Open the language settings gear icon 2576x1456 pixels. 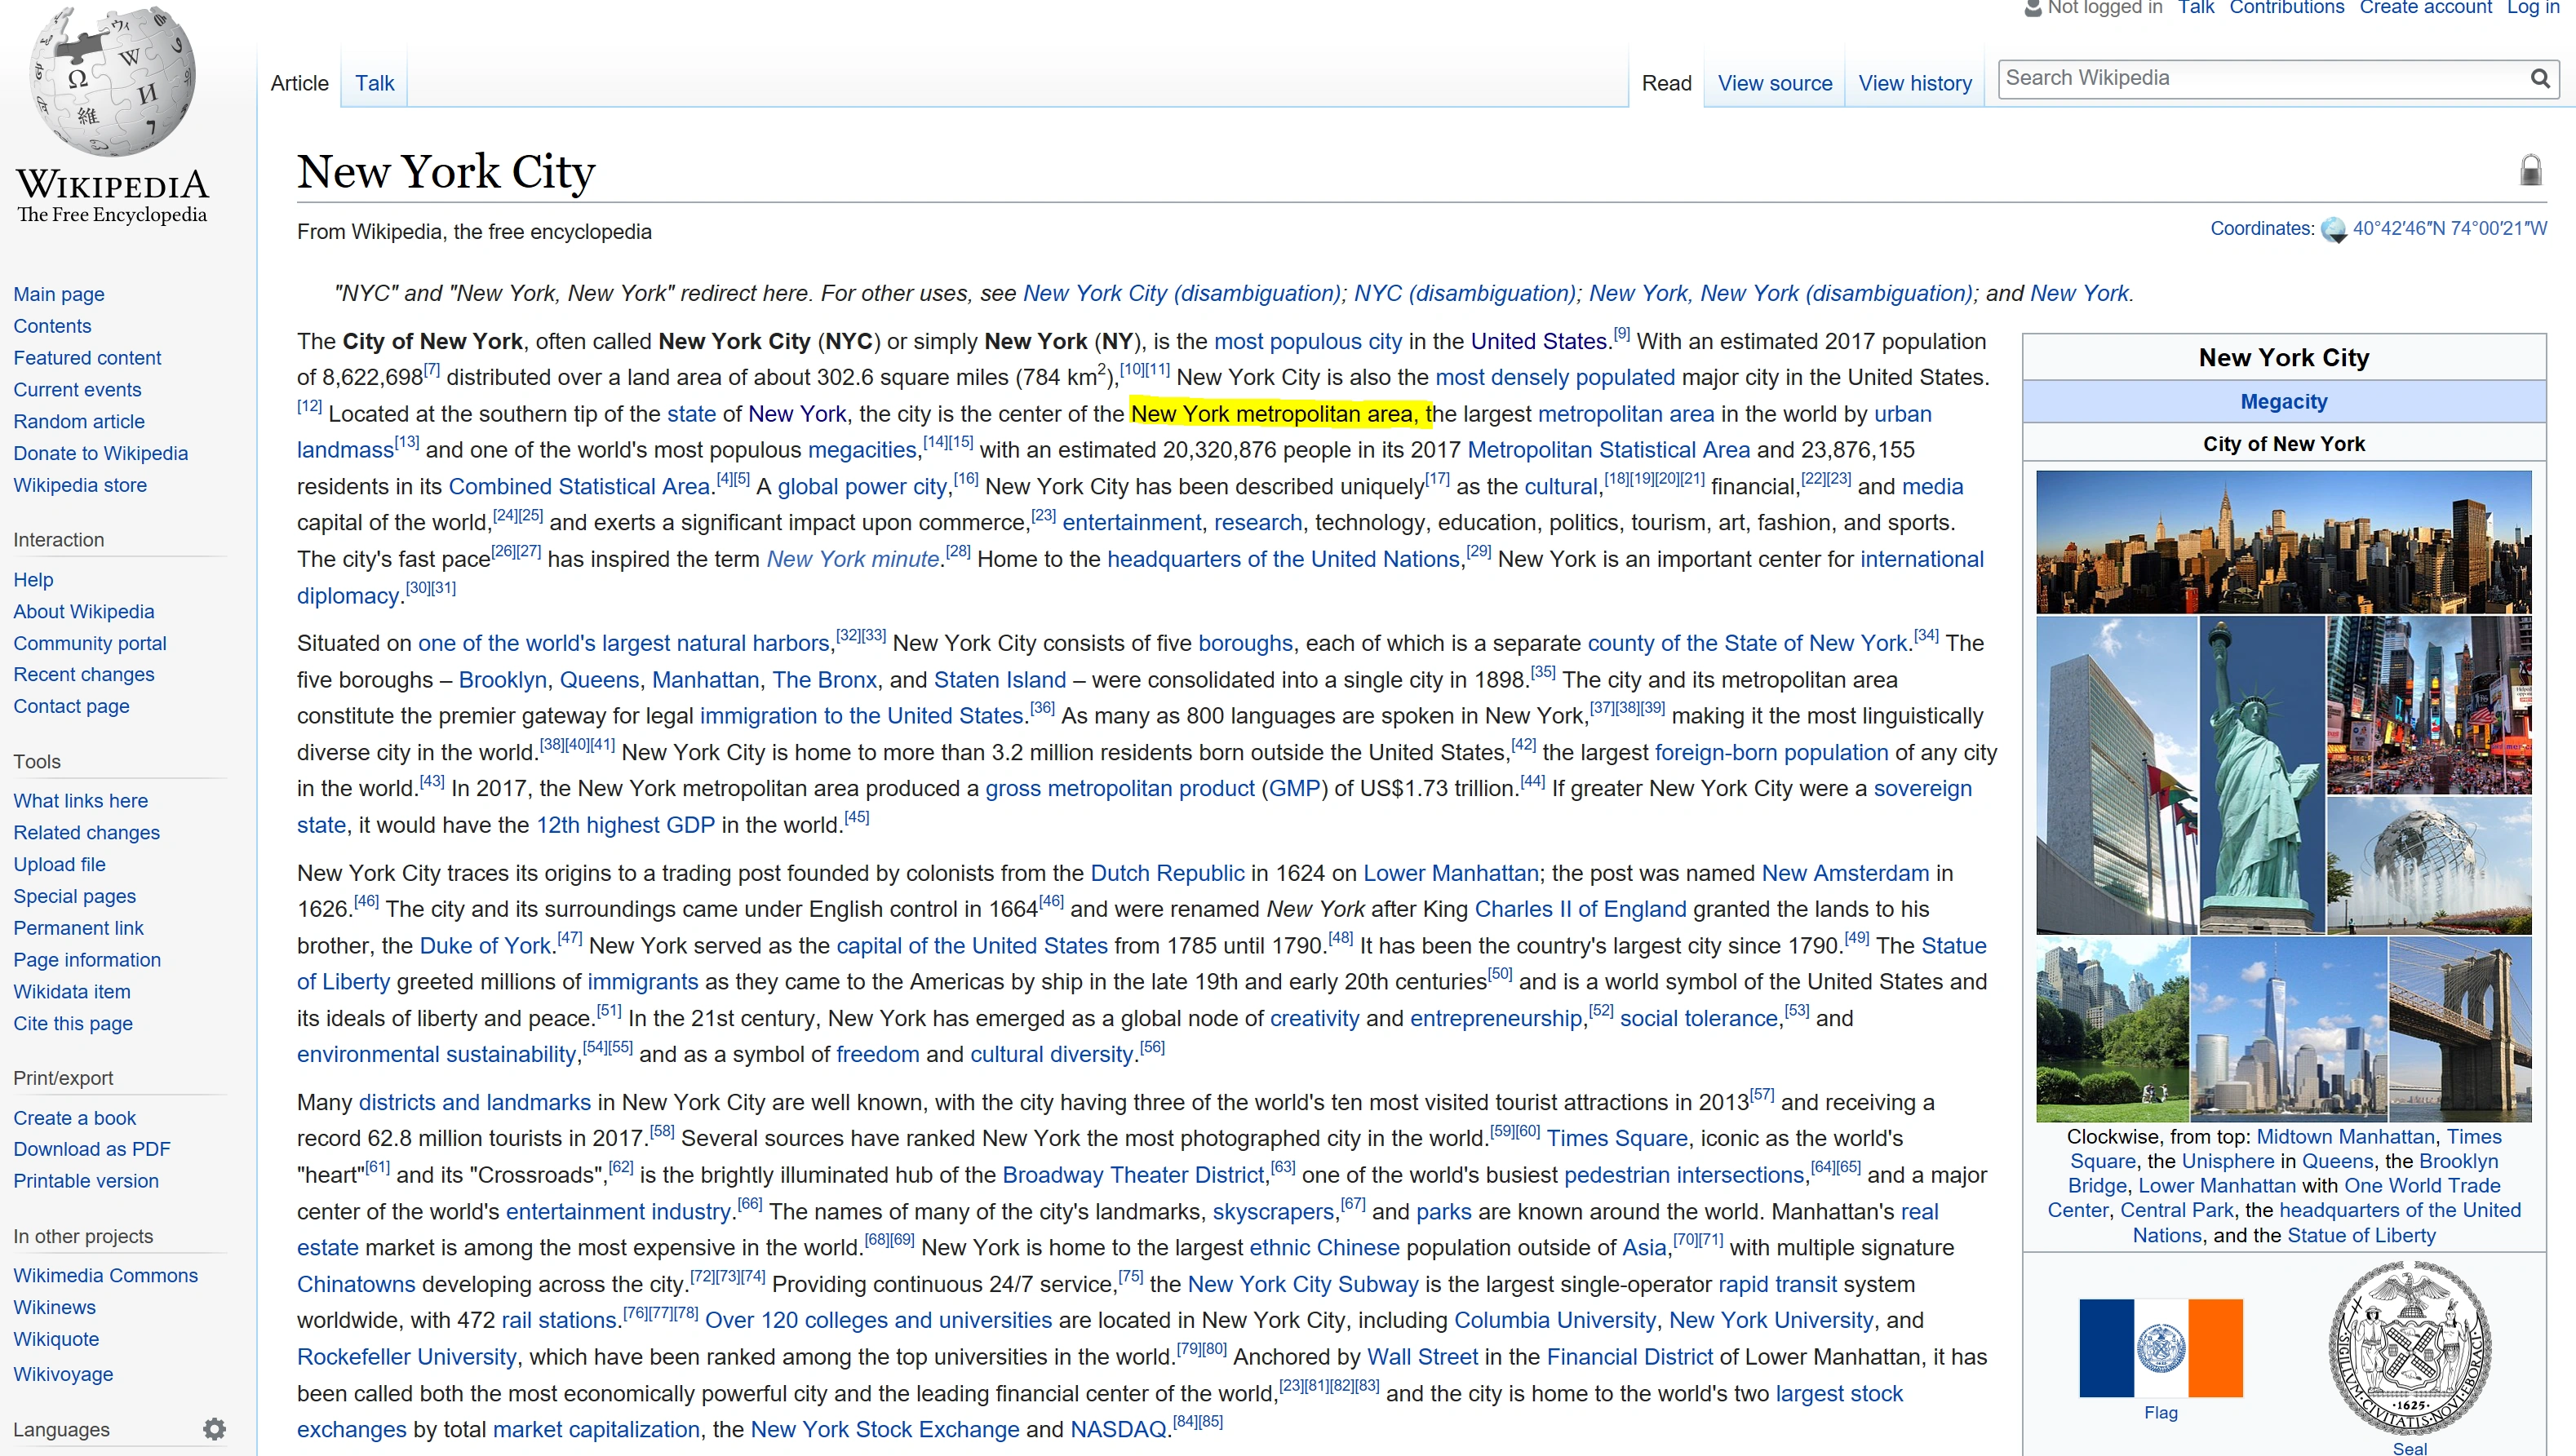pyautogui.click(x=214, y=1429)
